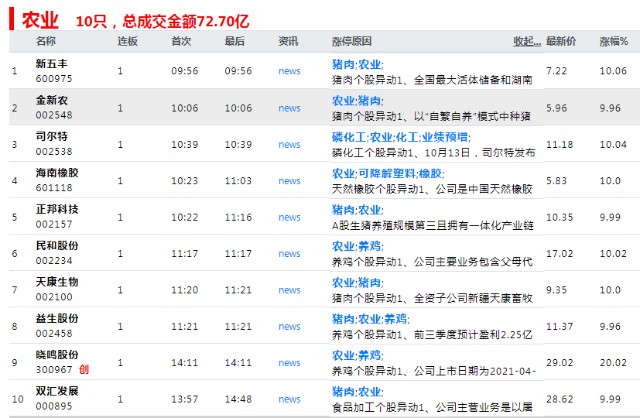Click price 29.02 for 晓鸣股份

560,362
